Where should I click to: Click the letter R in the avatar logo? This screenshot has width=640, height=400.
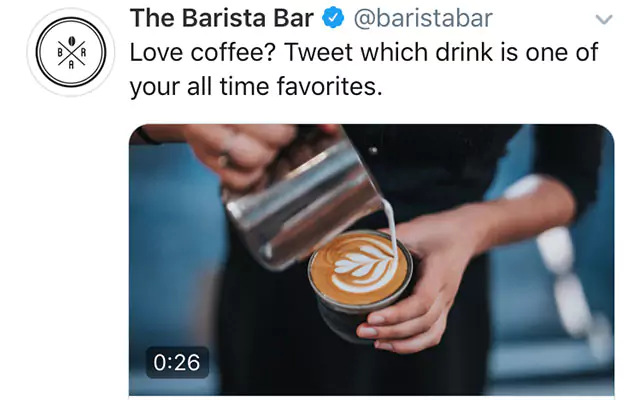83,52
